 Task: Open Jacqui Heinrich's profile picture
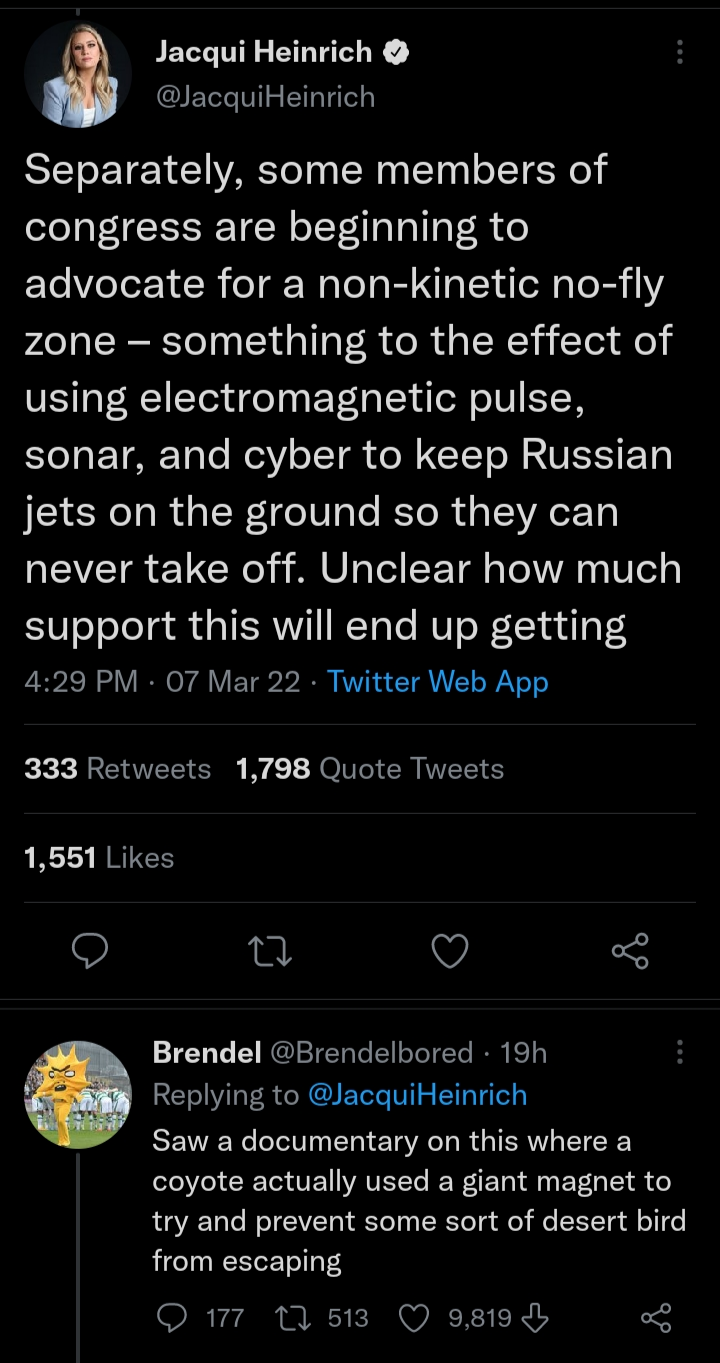click(78, 75)
